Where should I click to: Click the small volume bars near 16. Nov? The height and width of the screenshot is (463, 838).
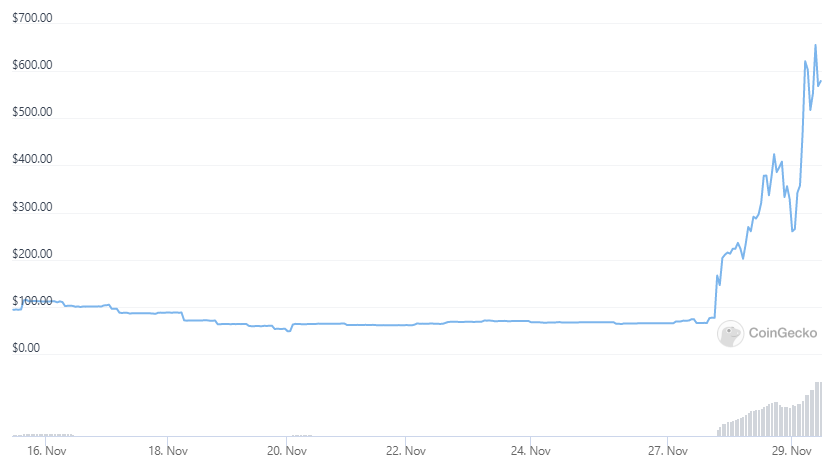tap(45, 435)
